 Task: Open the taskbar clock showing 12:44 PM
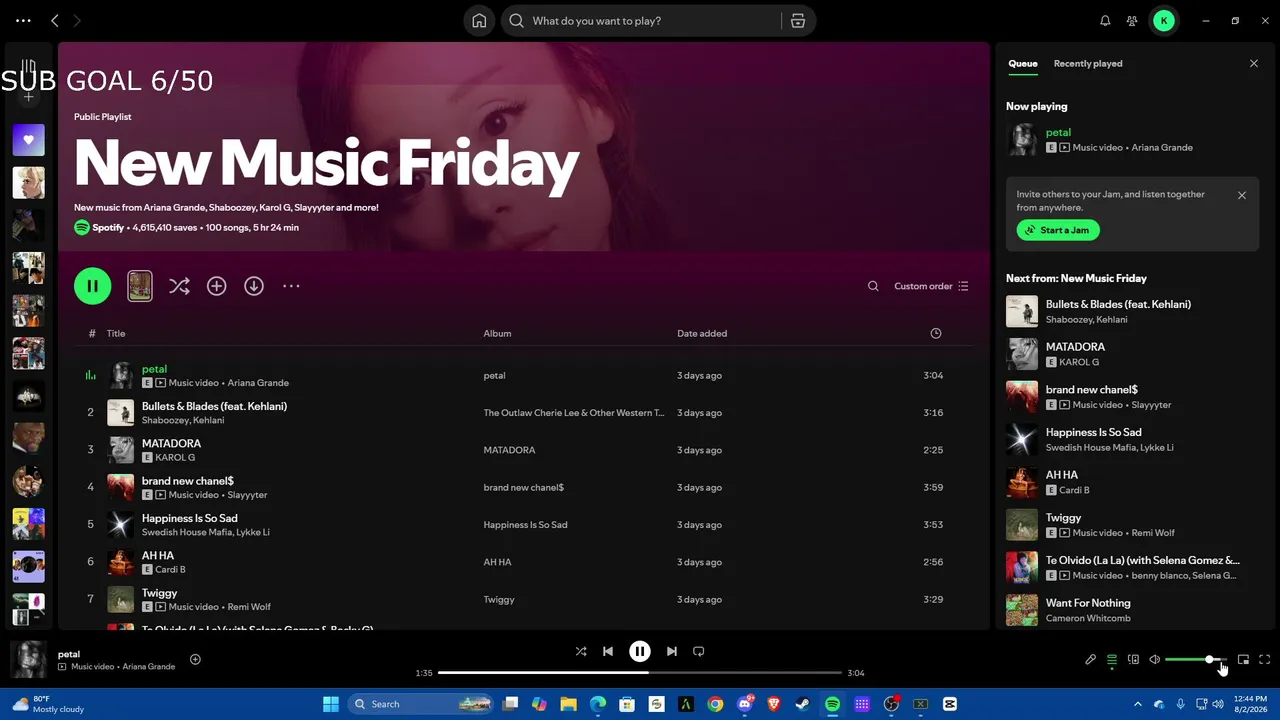pyautogui.click(x=1251, y=704)
